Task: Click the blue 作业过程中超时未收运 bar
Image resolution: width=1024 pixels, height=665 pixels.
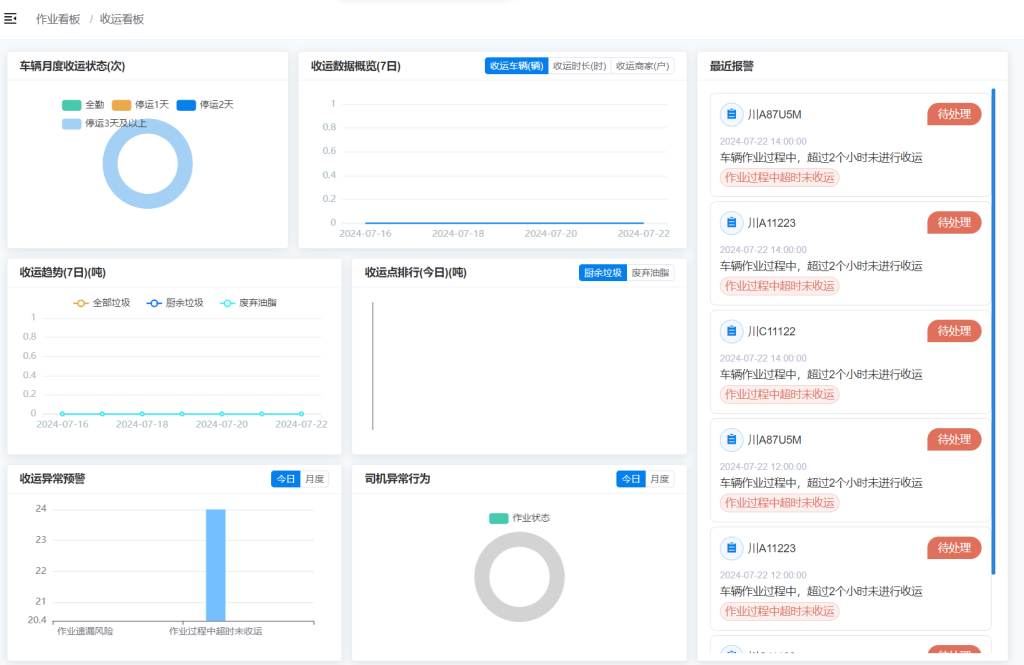Action: pos(216,565)
